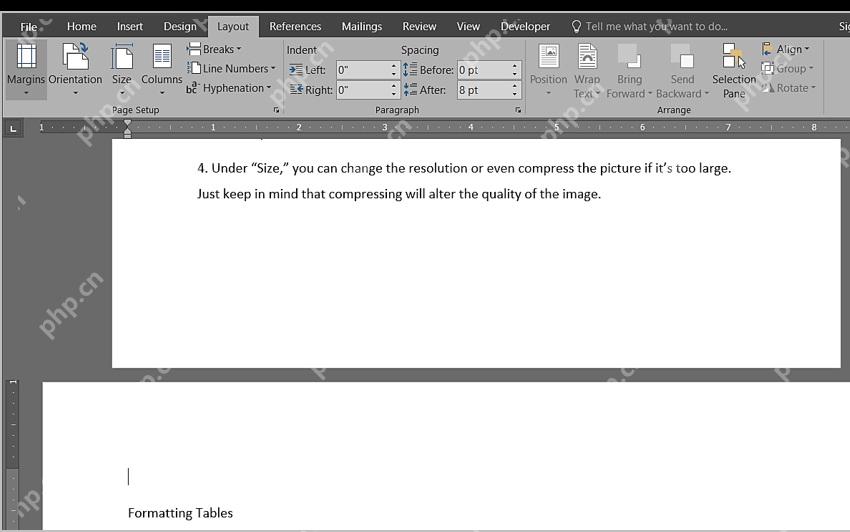Click the tab selector at ruler corner

point(13,129)
